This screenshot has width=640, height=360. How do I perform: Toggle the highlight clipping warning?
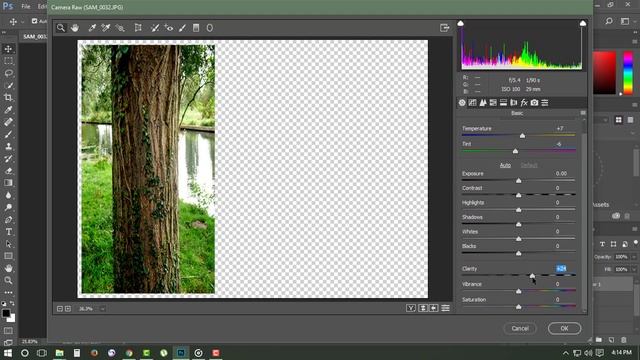coord(583,23)
